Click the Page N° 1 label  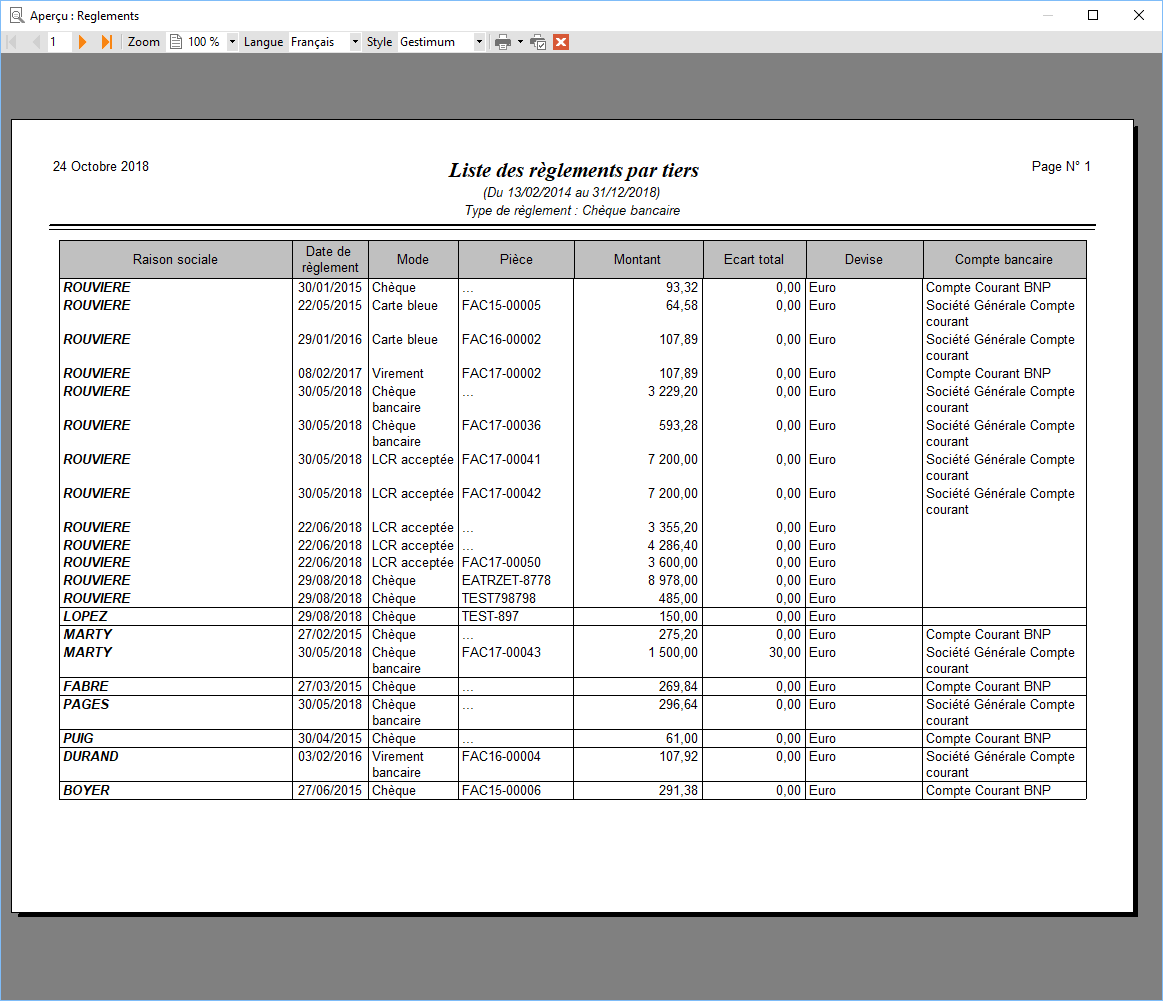[1061, 166]
